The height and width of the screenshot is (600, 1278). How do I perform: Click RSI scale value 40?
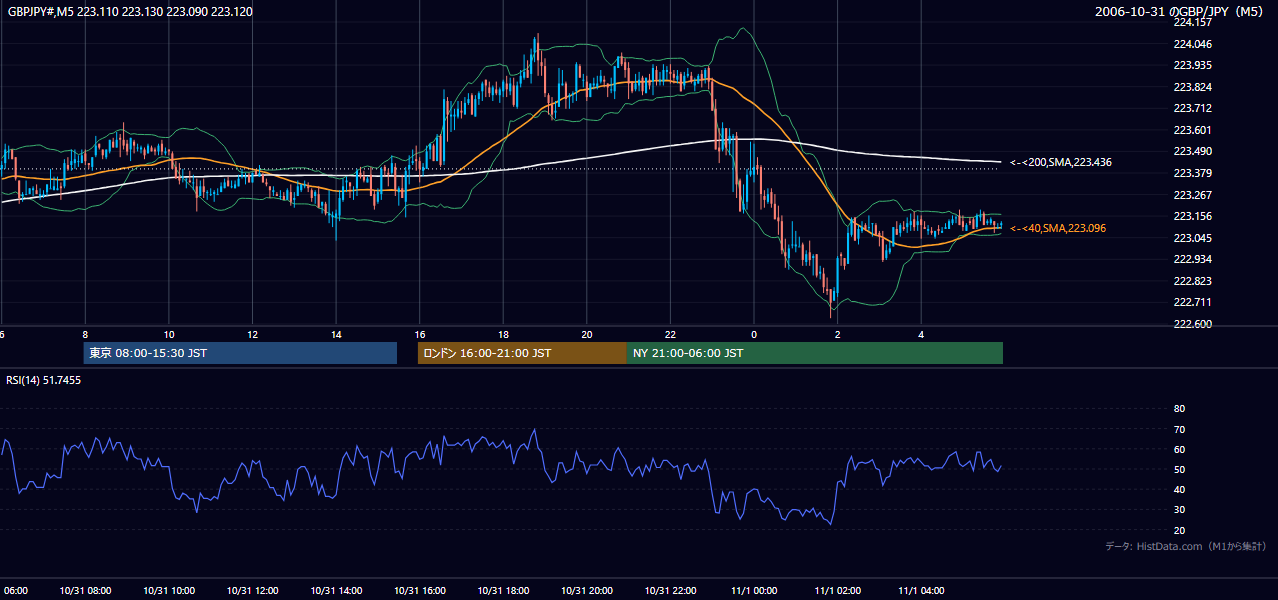[x=1179, y=489]
